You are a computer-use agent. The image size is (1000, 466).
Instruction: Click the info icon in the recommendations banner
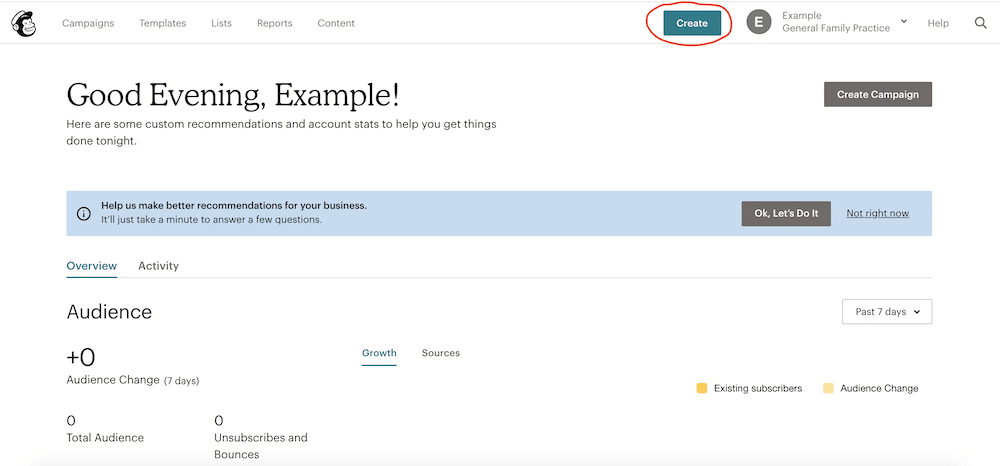[x=84, y=214]
